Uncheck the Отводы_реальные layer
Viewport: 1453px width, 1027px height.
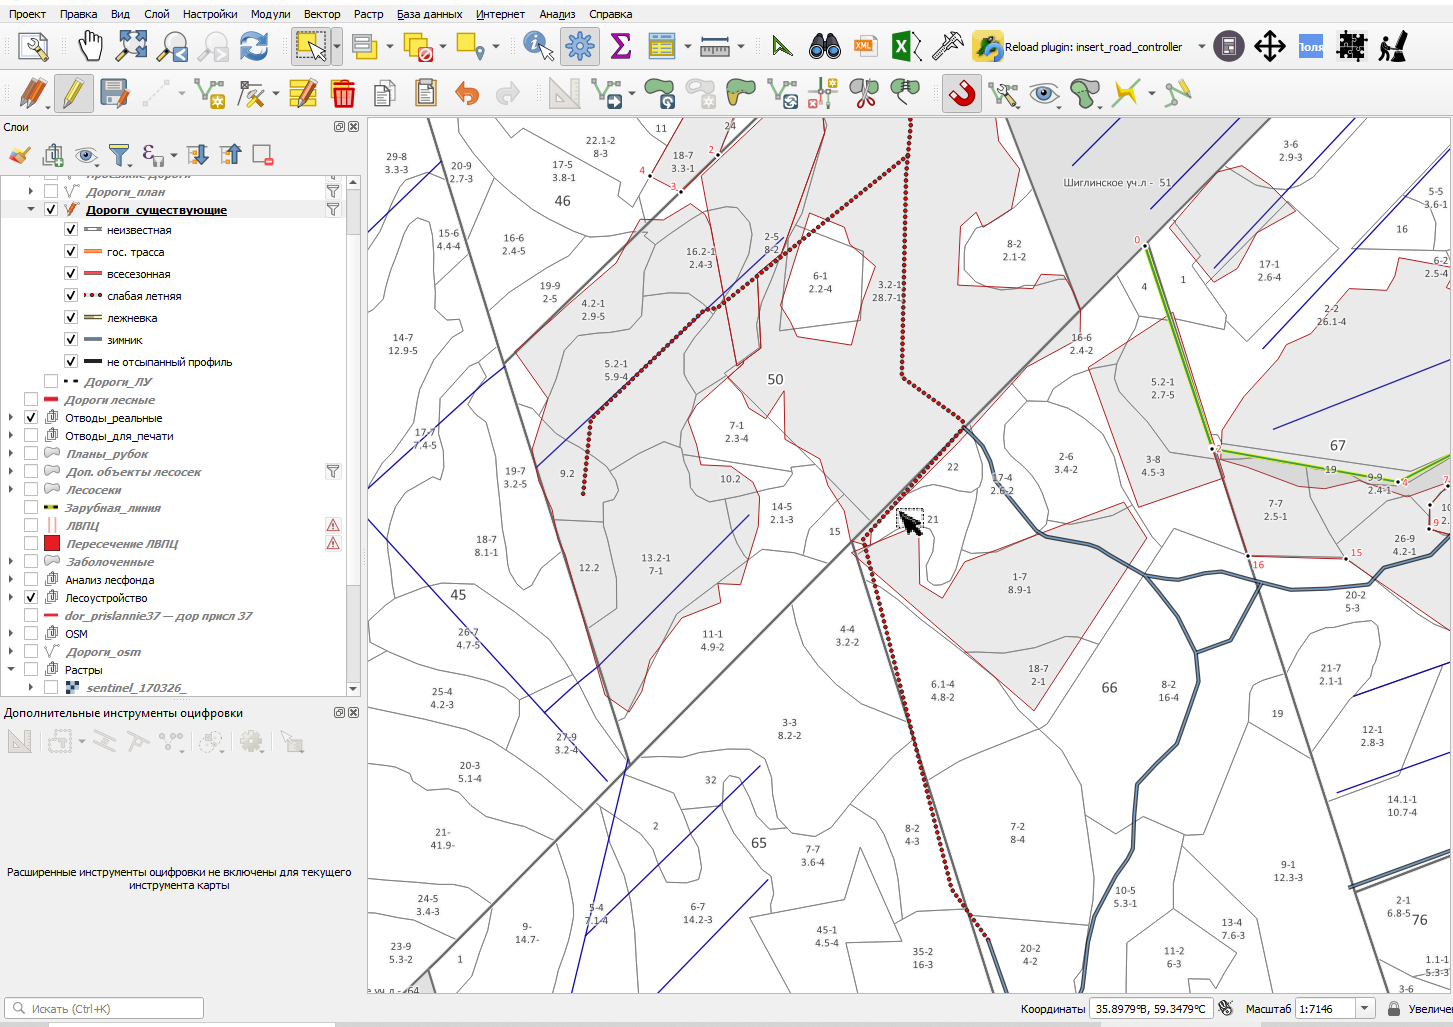(31, 418)
